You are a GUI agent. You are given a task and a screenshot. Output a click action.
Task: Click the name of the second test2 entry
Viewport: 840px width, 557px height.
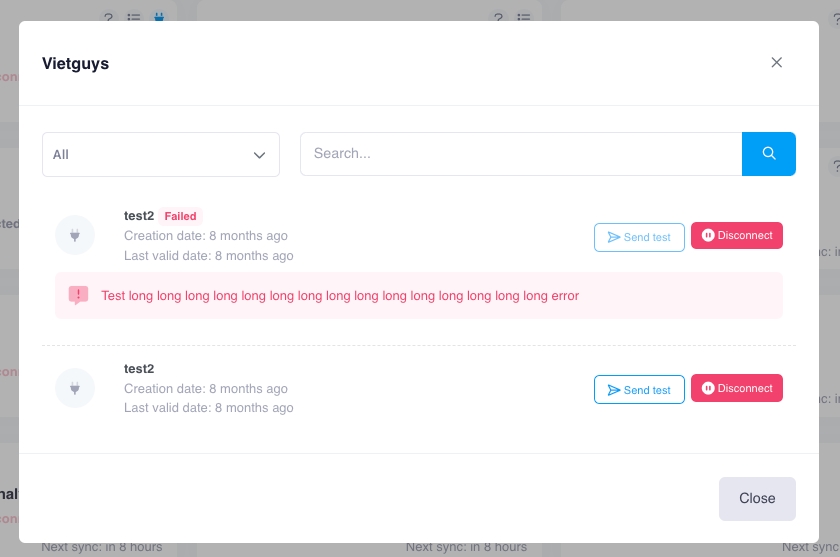138,369
